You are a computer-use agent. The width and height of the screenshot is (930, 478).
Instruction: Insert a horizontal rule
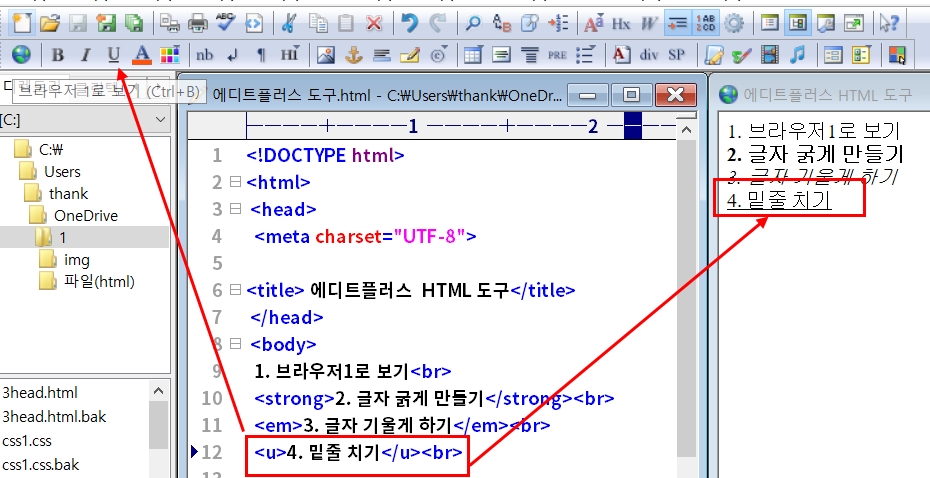click(382, 55)
